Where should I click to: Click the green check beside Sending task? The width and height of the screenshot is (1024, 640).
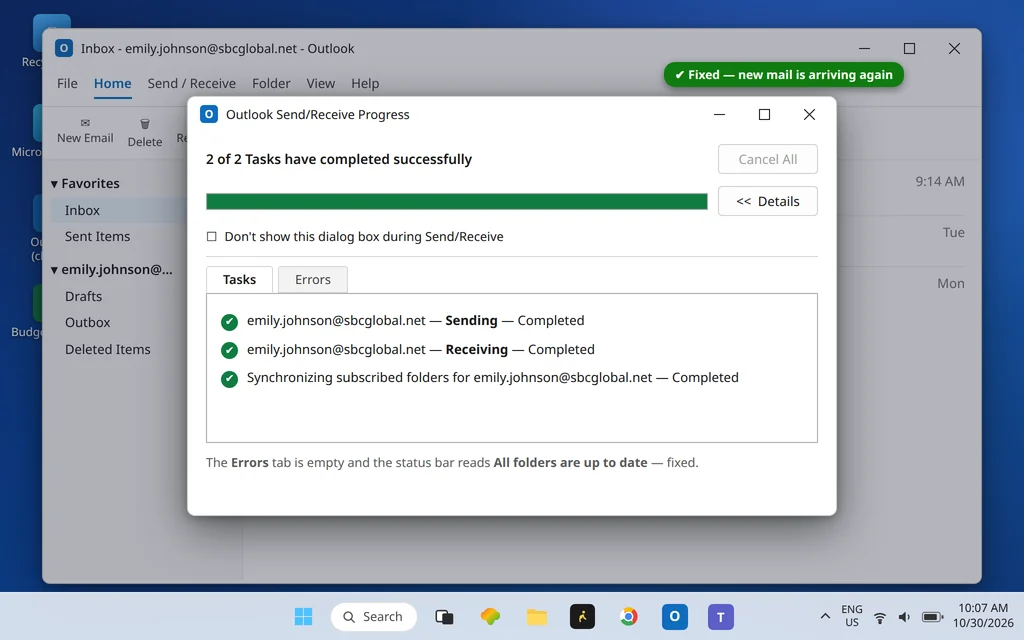[229, 321]
